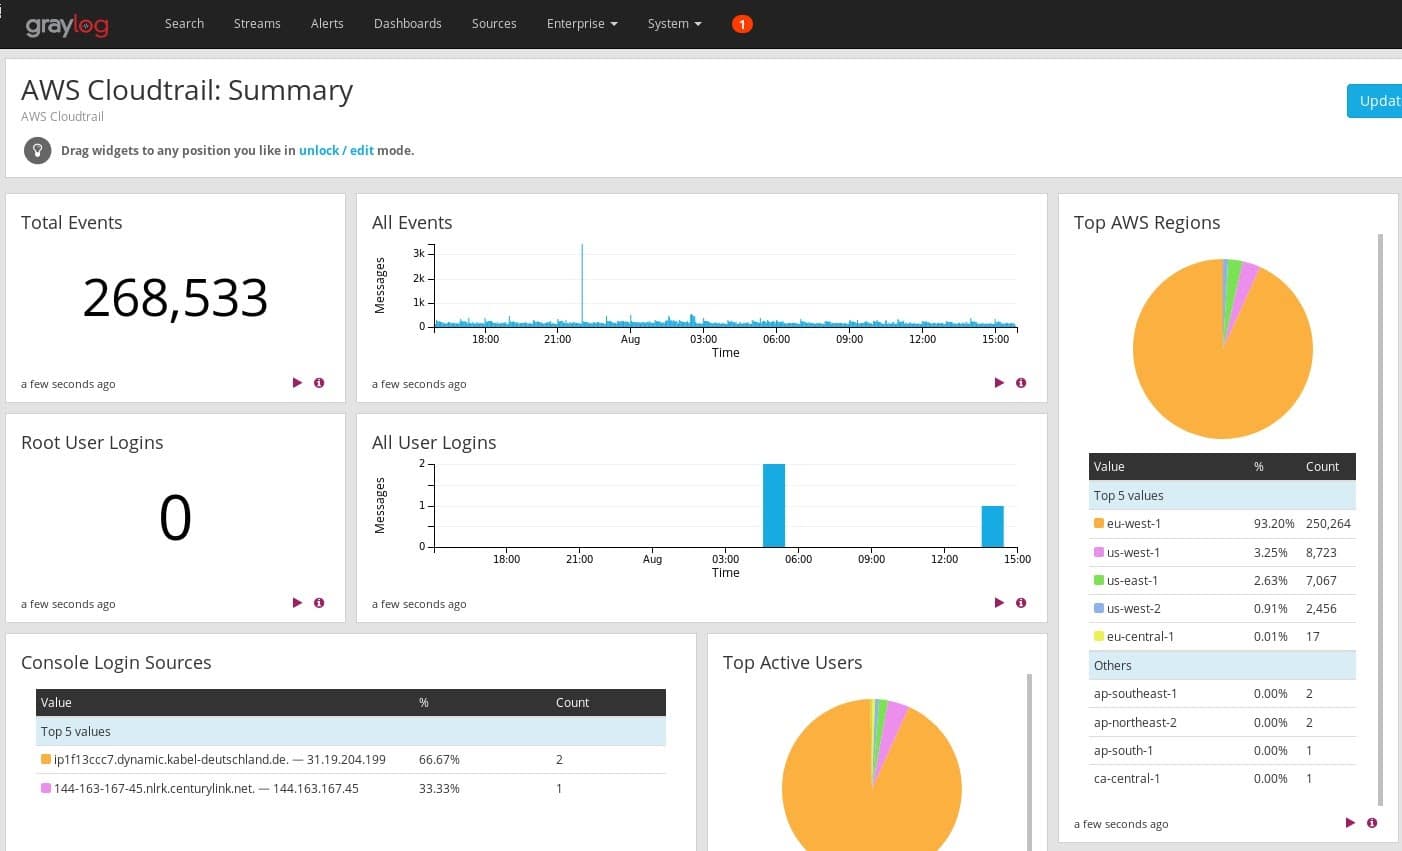The image size is (1402, 851).
Task: Open info icon on All User Logins widget
Action: coord(1021,603)
